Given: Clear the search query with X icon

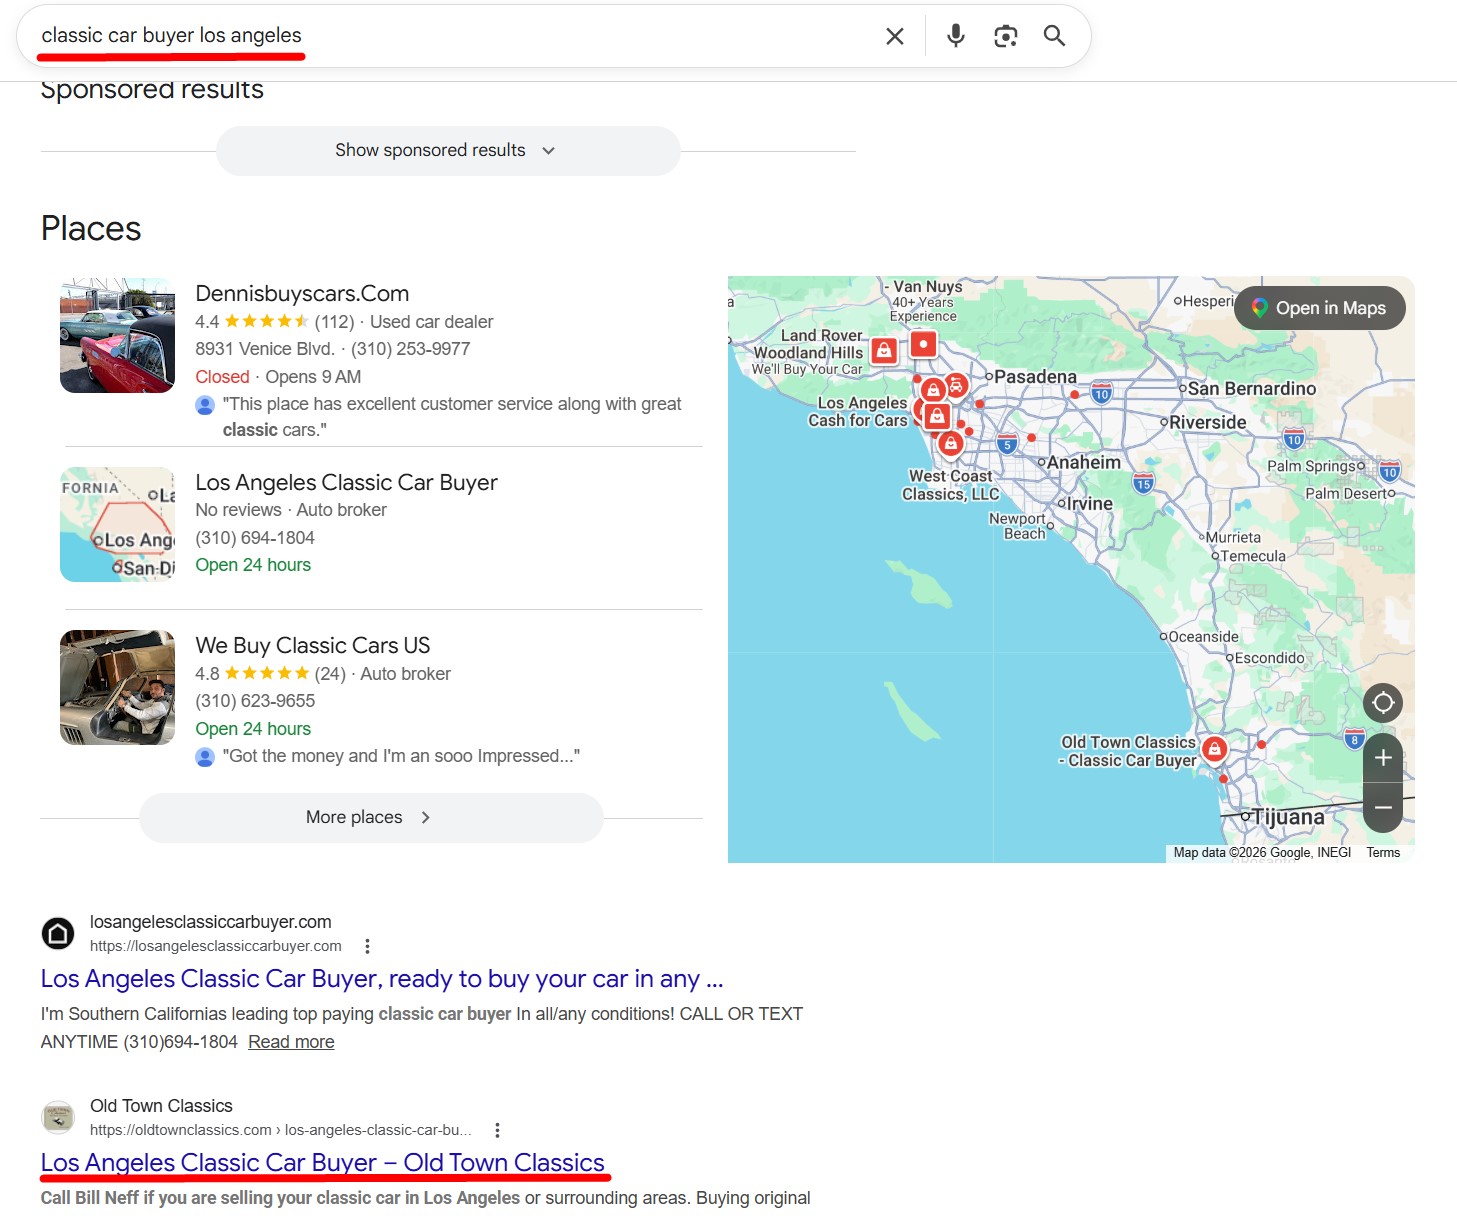Looking at the screenshot, I should tap(894, 36).
